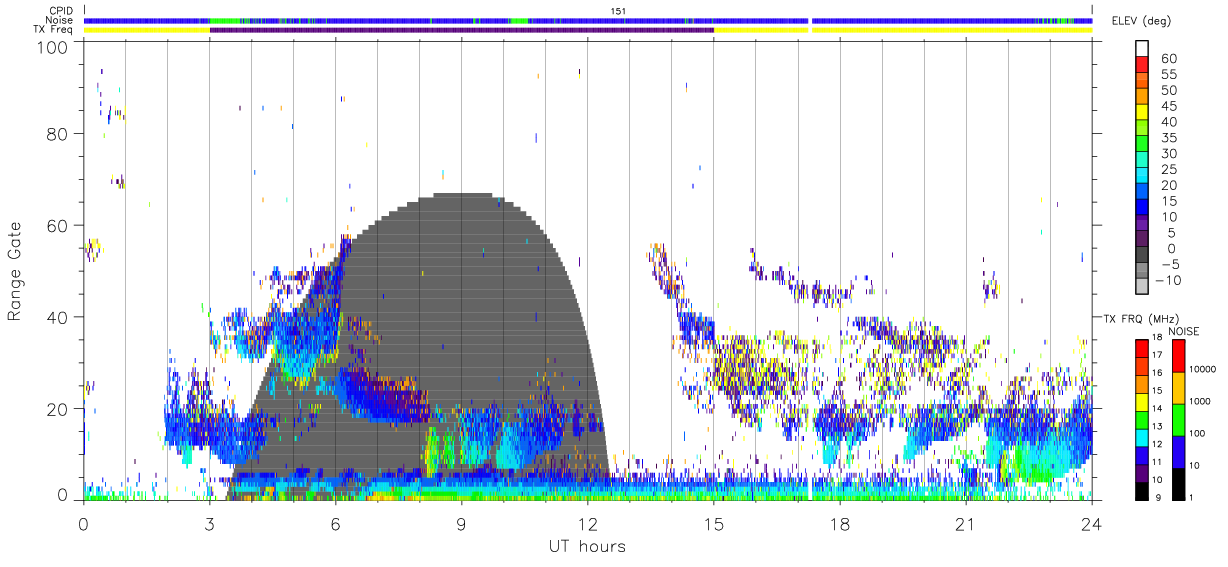Click the ELEV colorbar label "30"
This screenshot has height=567, width=1228.
click(1169, 153)
